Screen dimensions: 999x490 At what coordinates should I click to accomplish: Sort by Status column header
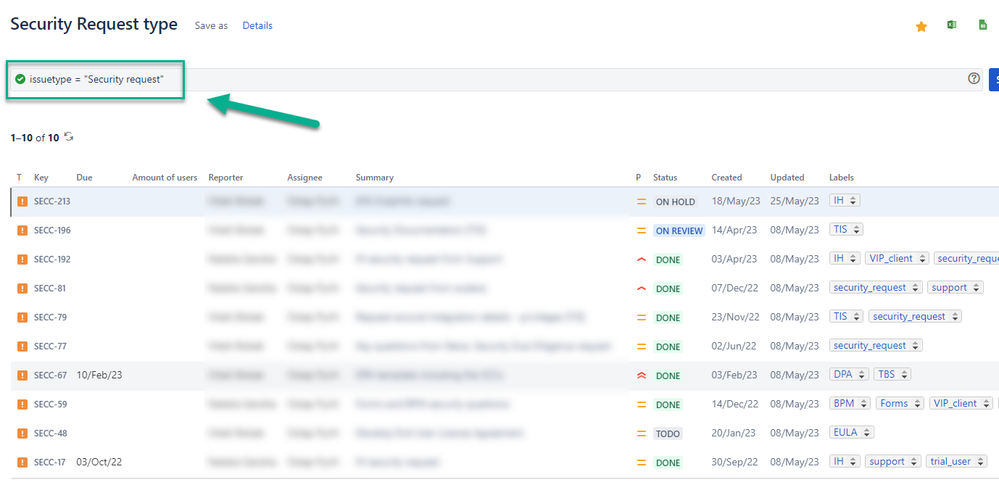pos(665,178)
